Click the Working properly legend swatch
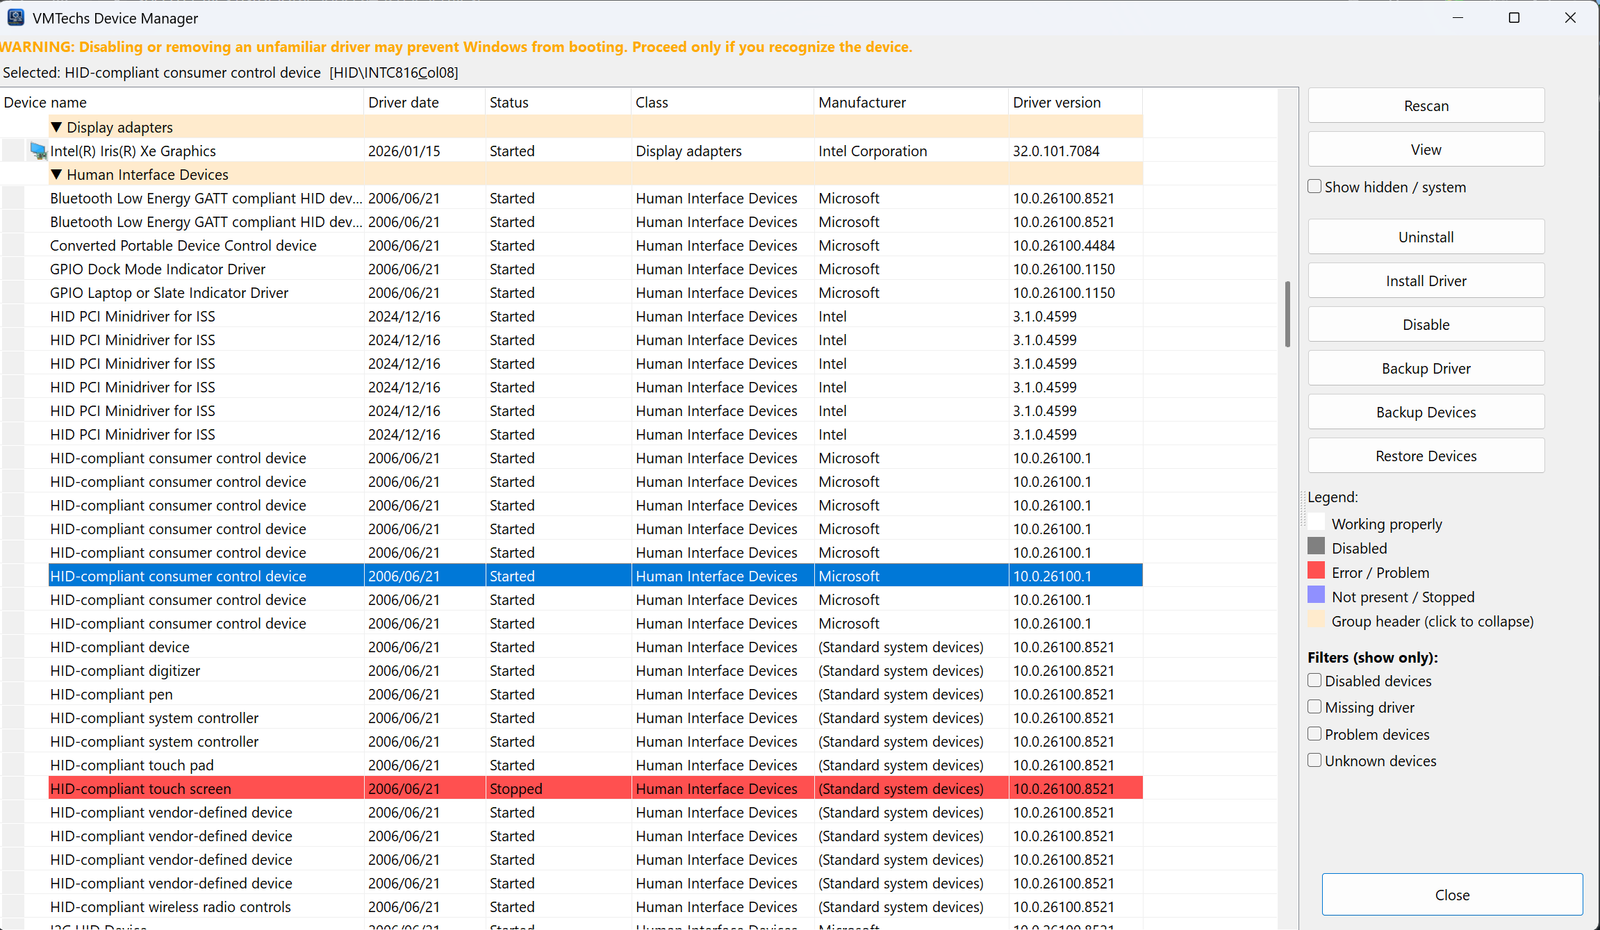This screenshot has width=1600, height=930. click(1316, 522)
